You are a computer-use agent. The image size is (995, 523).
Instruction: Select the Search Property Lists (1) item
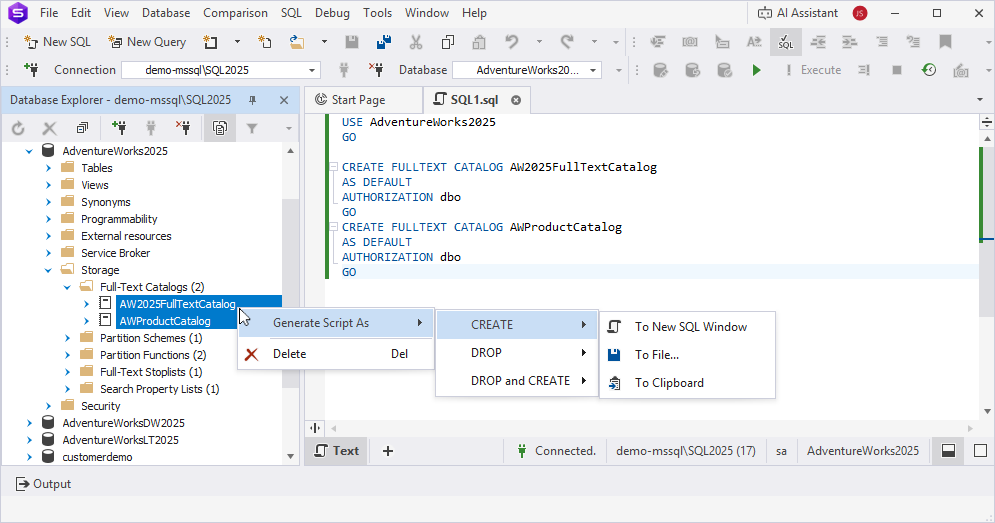159,389
